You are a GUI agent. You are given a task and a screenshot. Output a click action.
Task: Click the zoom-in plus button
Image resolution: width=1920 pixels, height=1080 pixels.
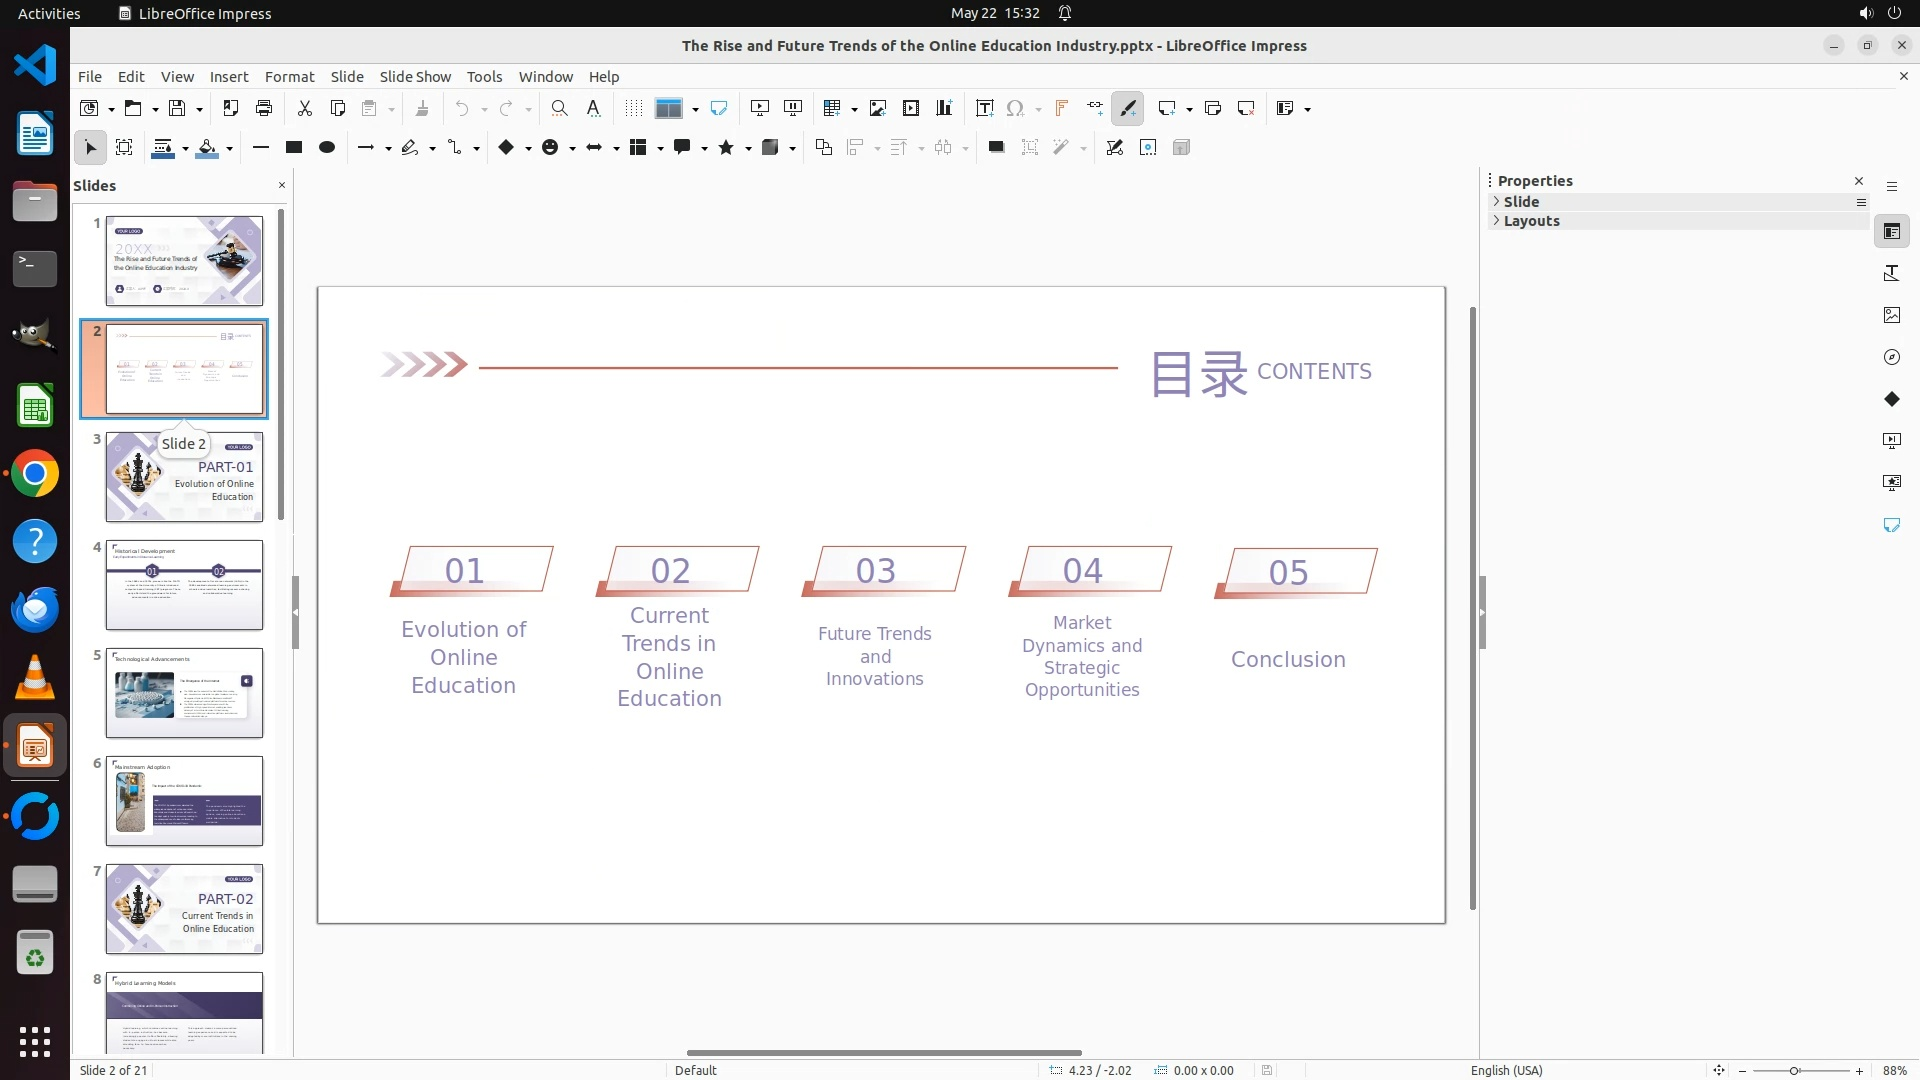(x=1859, y=1070)
